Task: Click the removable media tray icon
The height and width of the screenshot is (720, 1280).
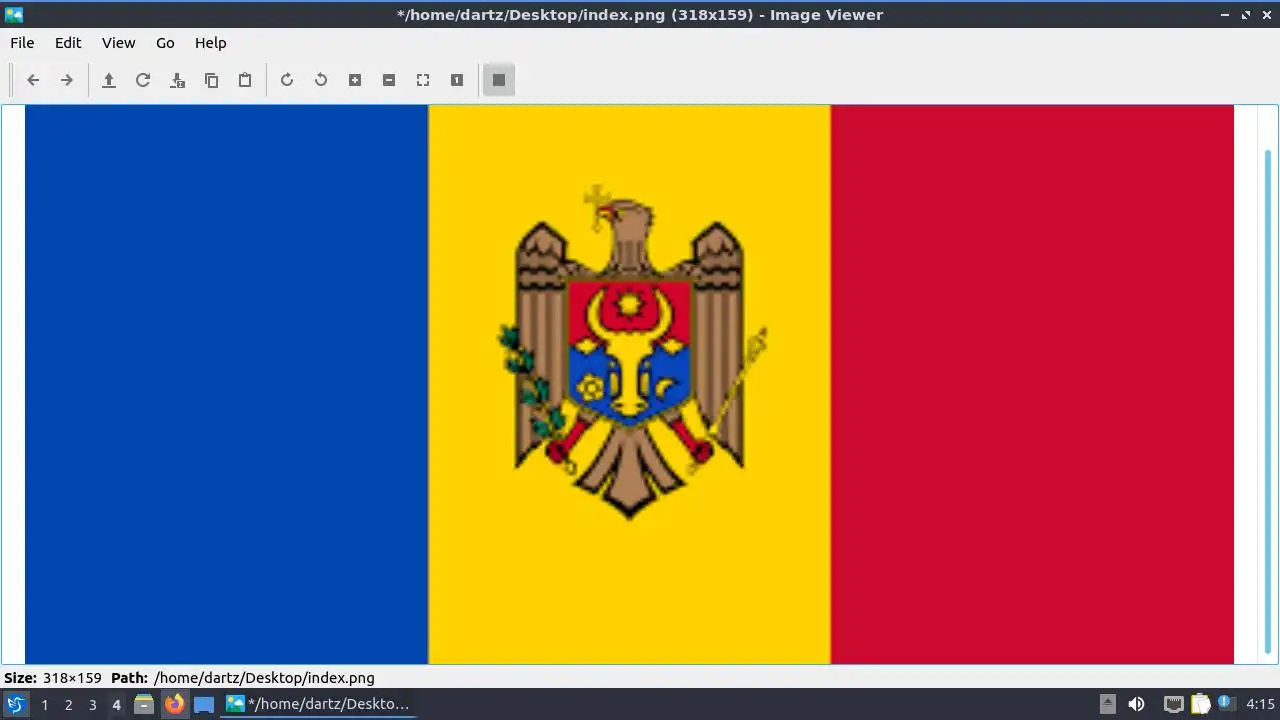Action: (1107, 704)
